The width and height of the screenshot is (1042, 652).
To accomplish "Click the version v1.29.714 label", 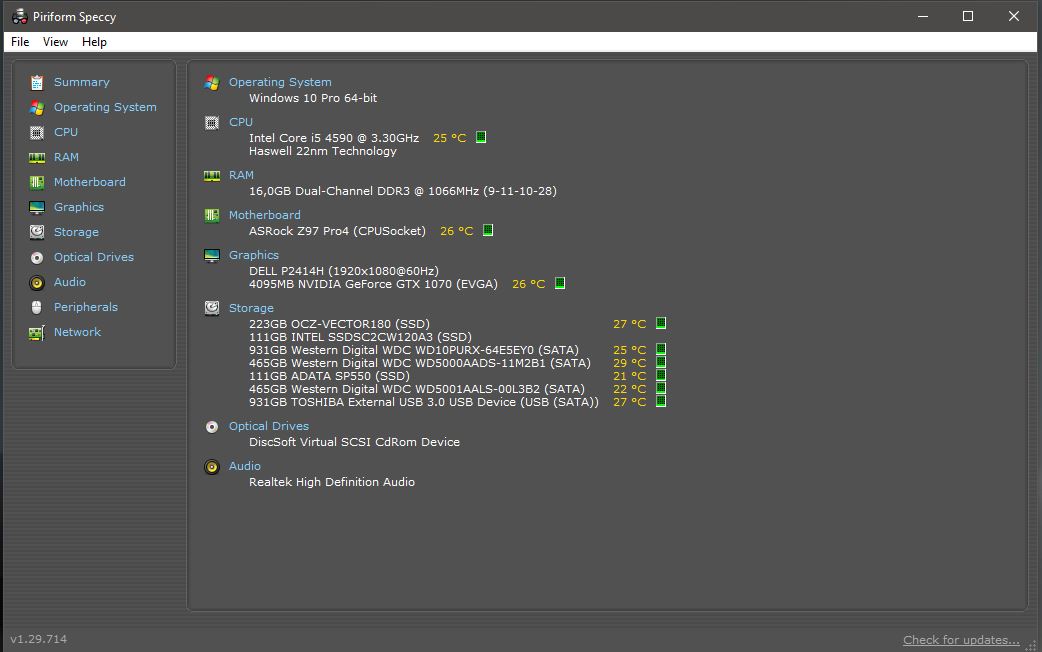I will [x=39, y=639].
